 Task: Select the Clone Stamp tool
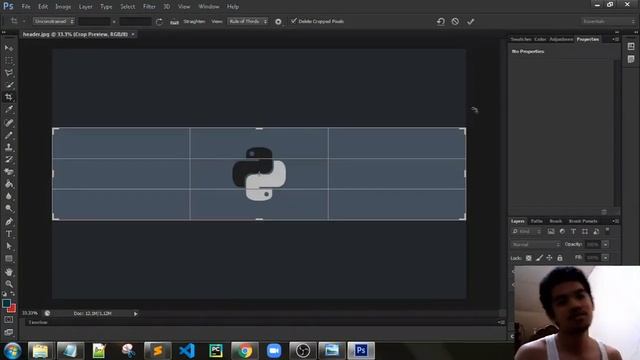click(9, 147)
